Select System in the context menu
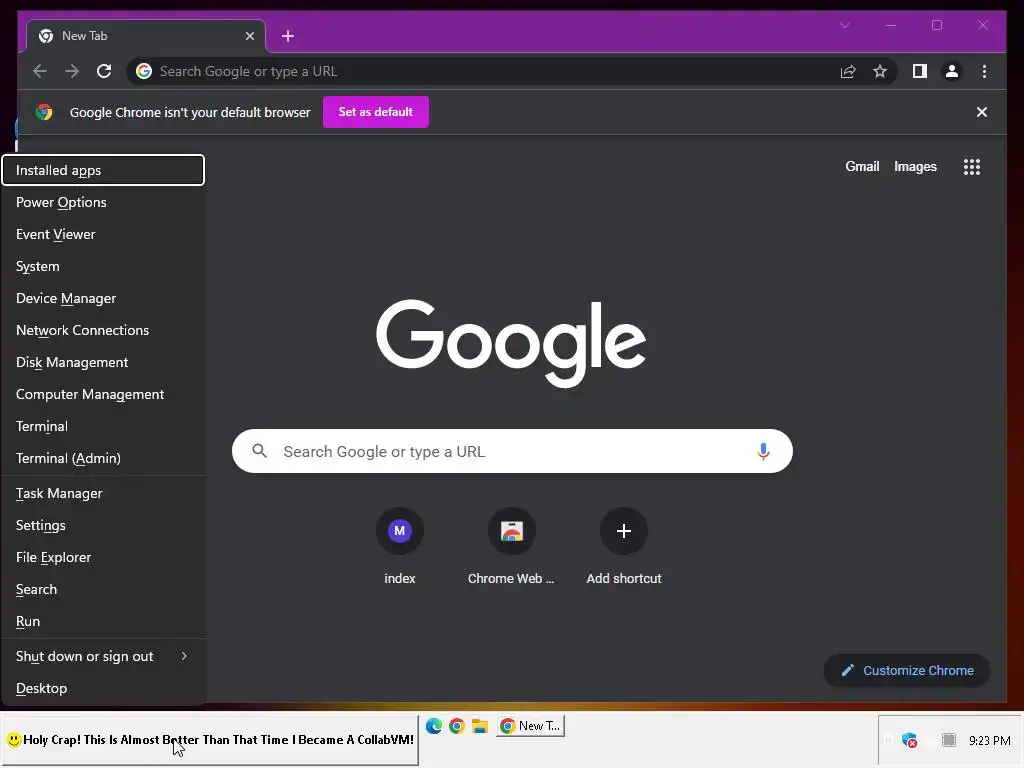Screen dimensions: 1024x768 tap(103, 266)
